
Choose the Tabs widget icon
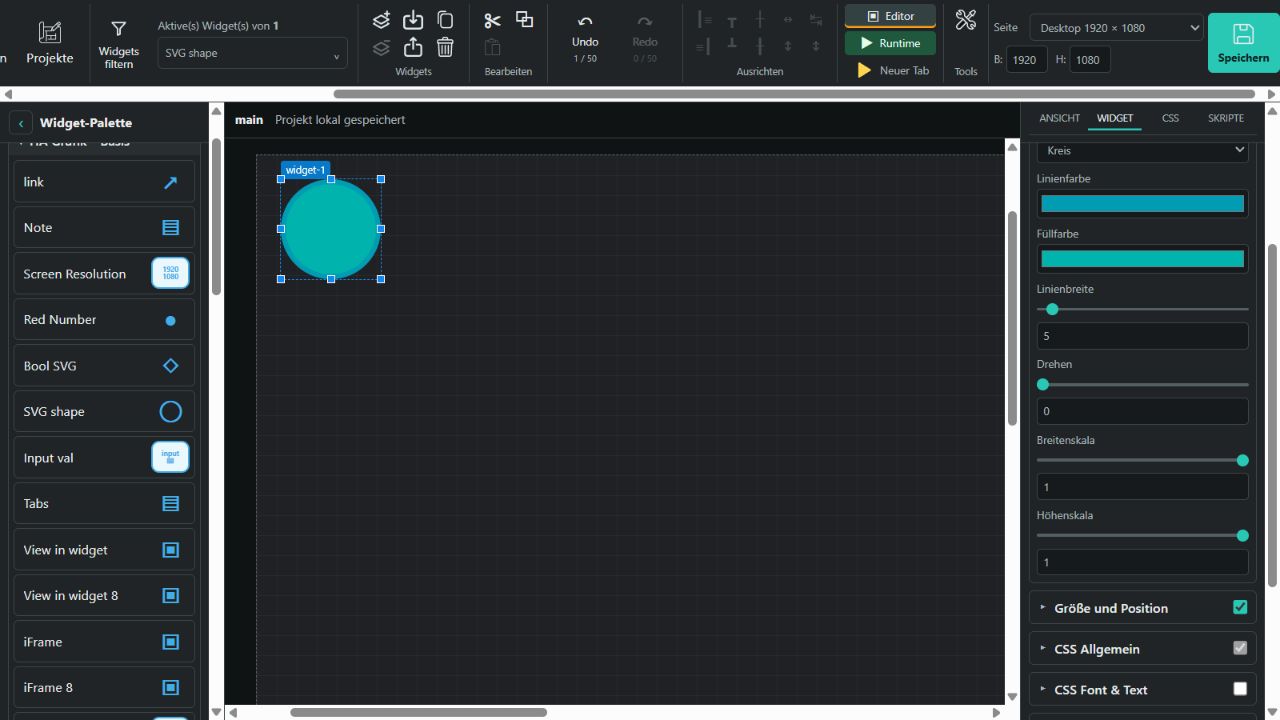click(171, 504)
